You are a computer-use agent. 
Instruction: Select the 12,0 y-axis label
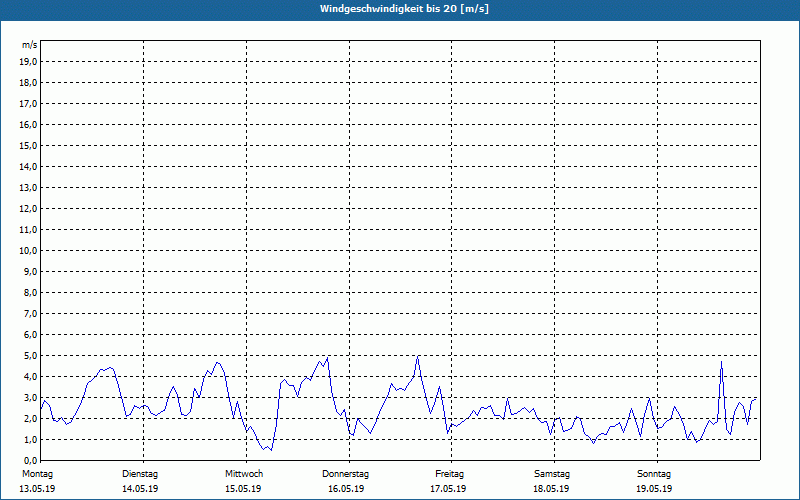coord(28,209)
